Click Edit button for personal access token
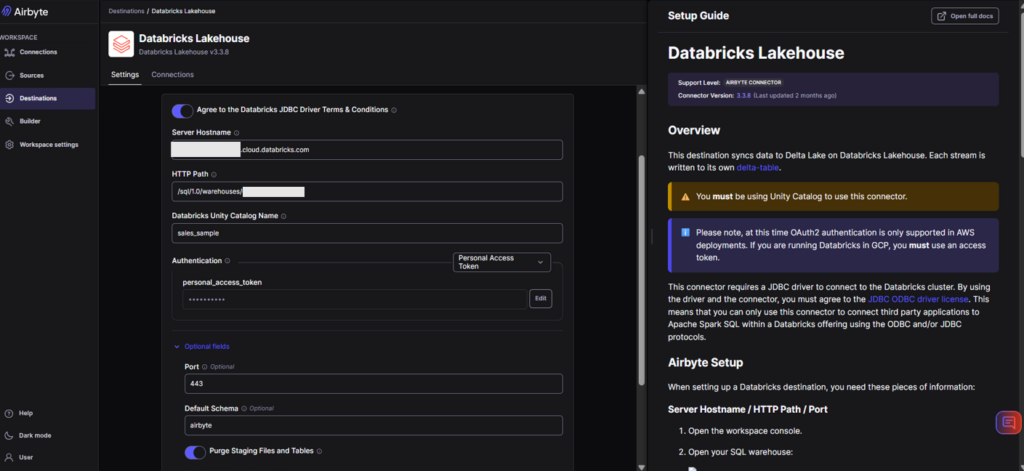The image size is (1024, 471). pos(541,299)
